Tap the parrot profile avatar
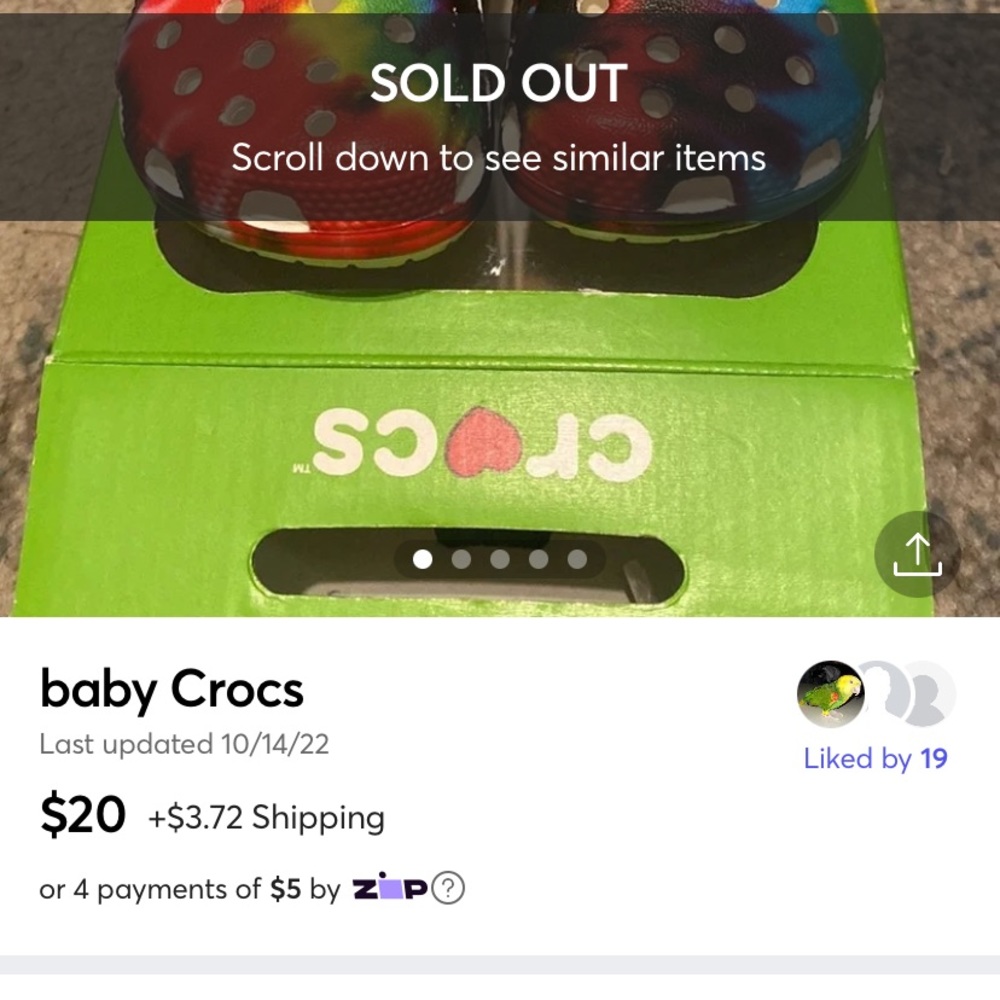 tap(830, 694)
